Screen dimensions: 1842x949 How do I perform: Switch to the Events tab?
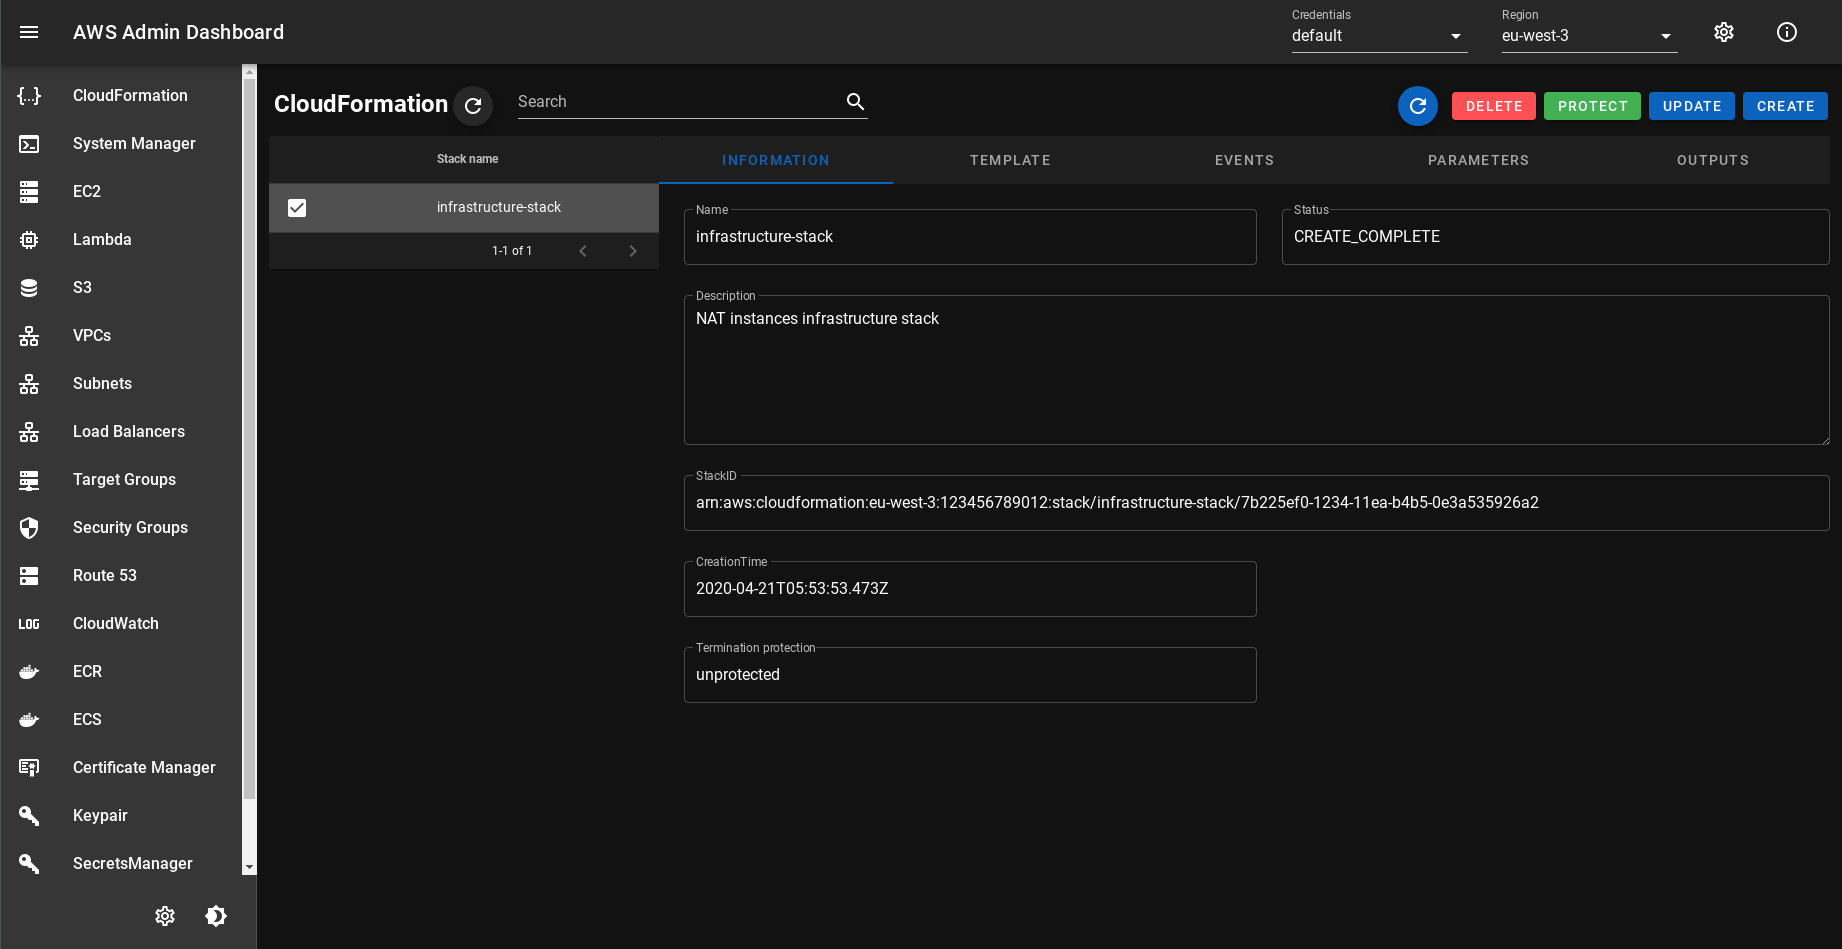pos(1244,160)
